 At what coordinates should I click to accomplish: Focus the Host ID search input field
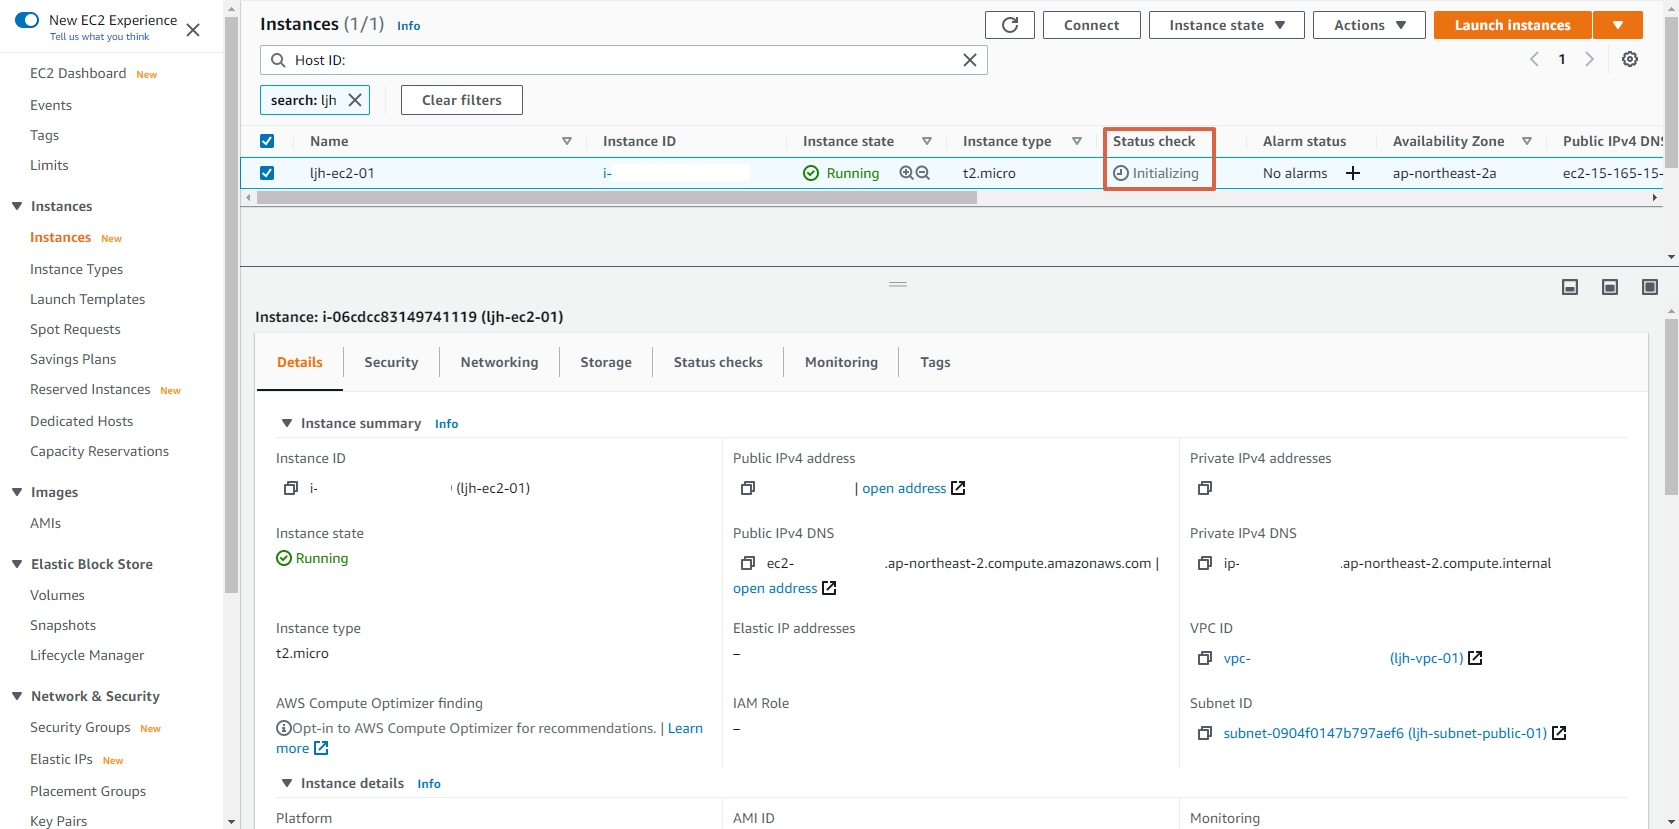624,60
